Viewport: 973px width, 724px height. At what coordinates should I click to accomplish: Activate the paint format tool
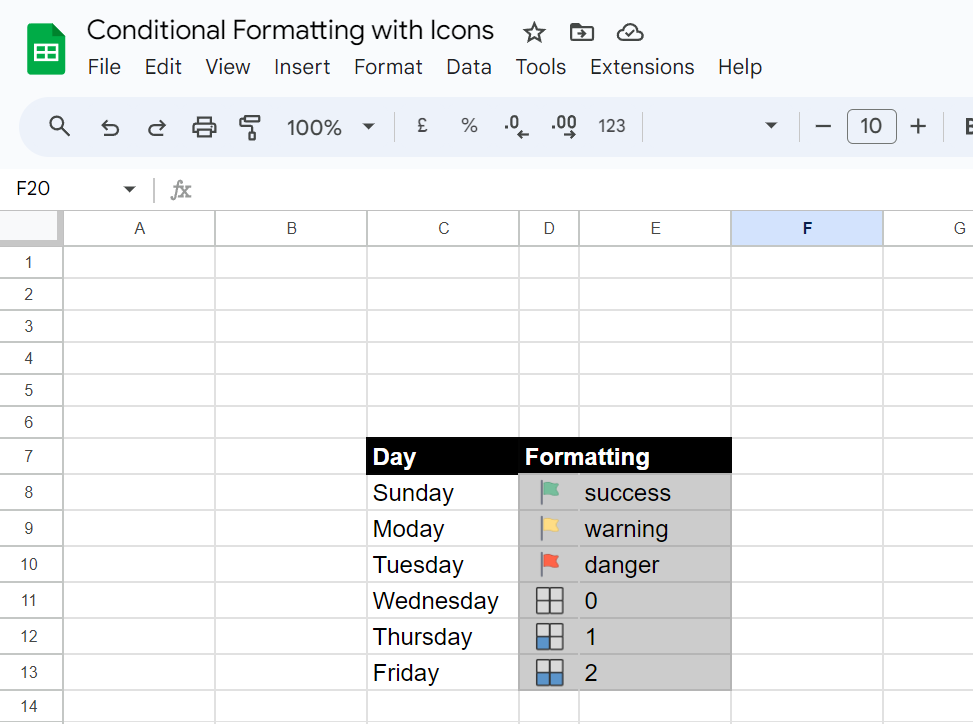250,127
